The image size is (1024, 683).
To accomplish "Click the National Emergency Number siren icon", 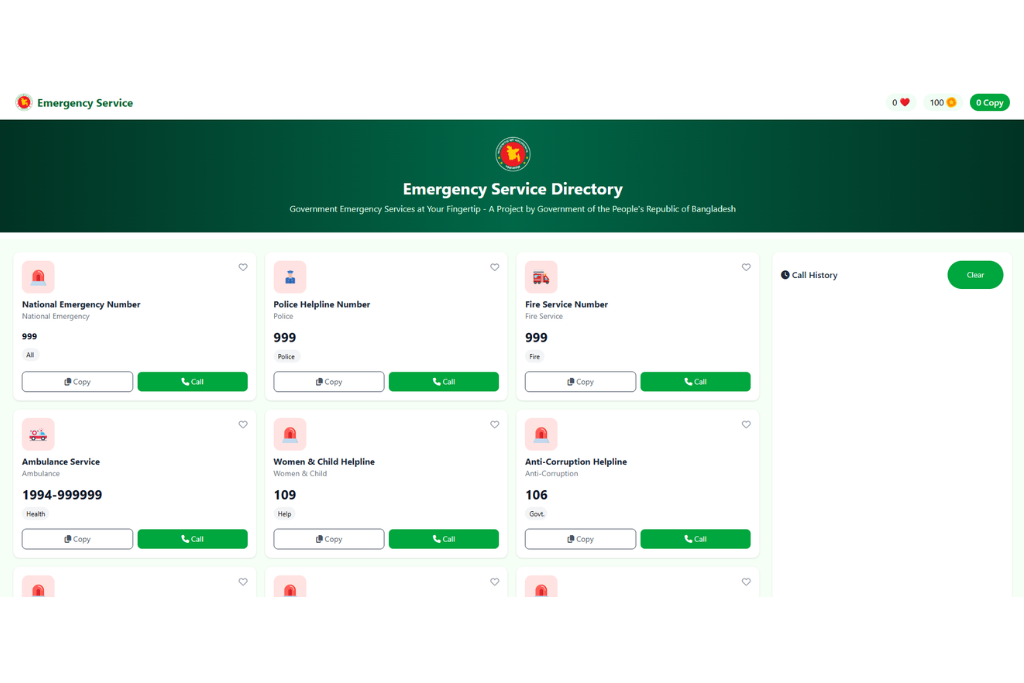I will pos(38,277).
